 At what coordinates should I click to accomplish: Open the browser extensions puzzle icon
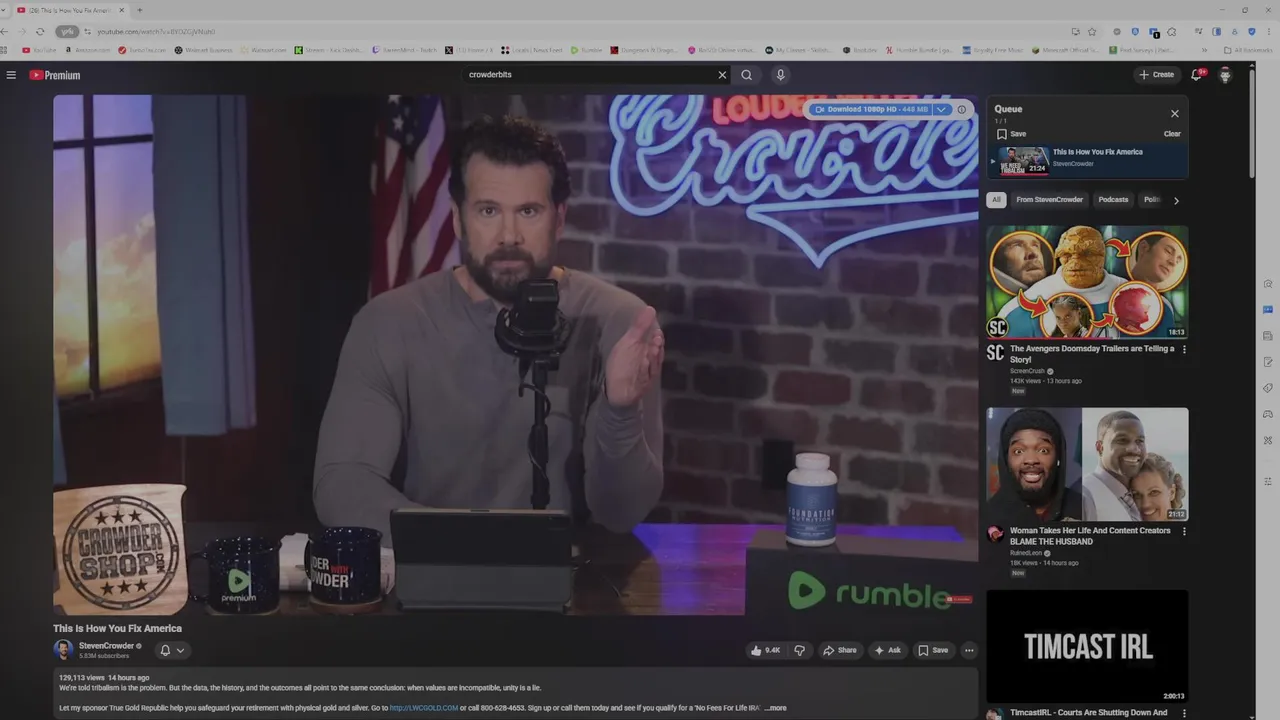pos(1171,31)
